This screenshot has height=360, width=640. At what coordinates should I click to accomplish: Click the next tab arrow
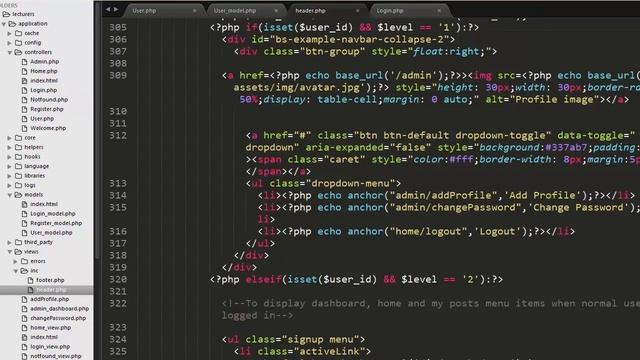pyautogui.click(x=116, y=9)
